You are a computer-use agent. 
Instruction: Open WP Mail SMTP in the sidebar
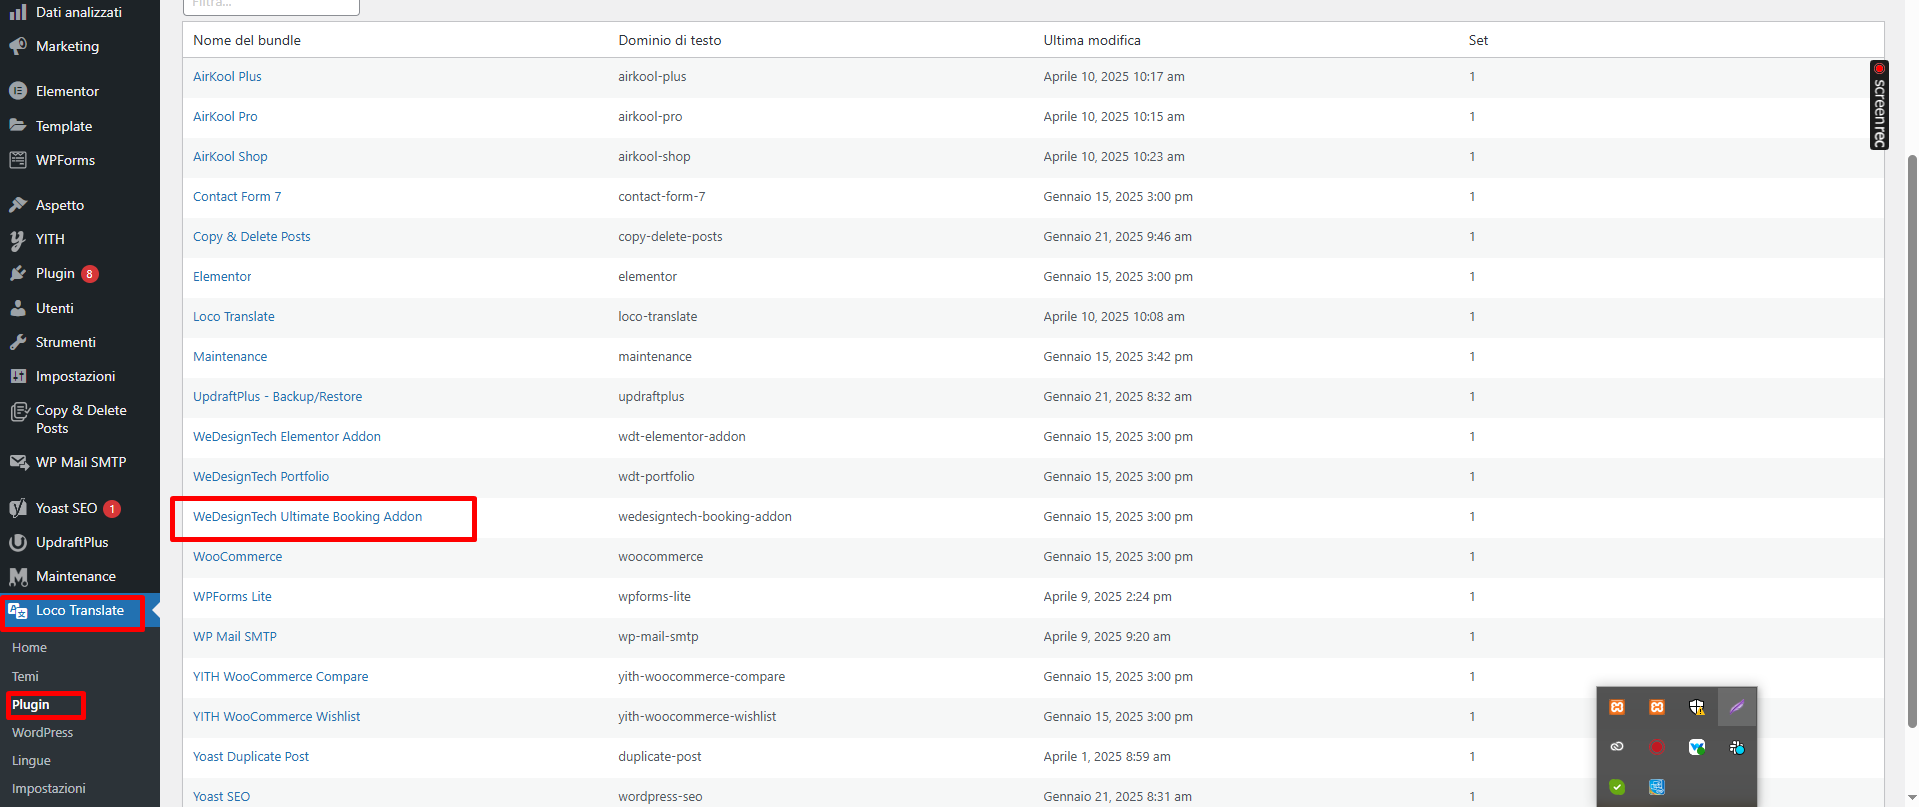point(81,462)
